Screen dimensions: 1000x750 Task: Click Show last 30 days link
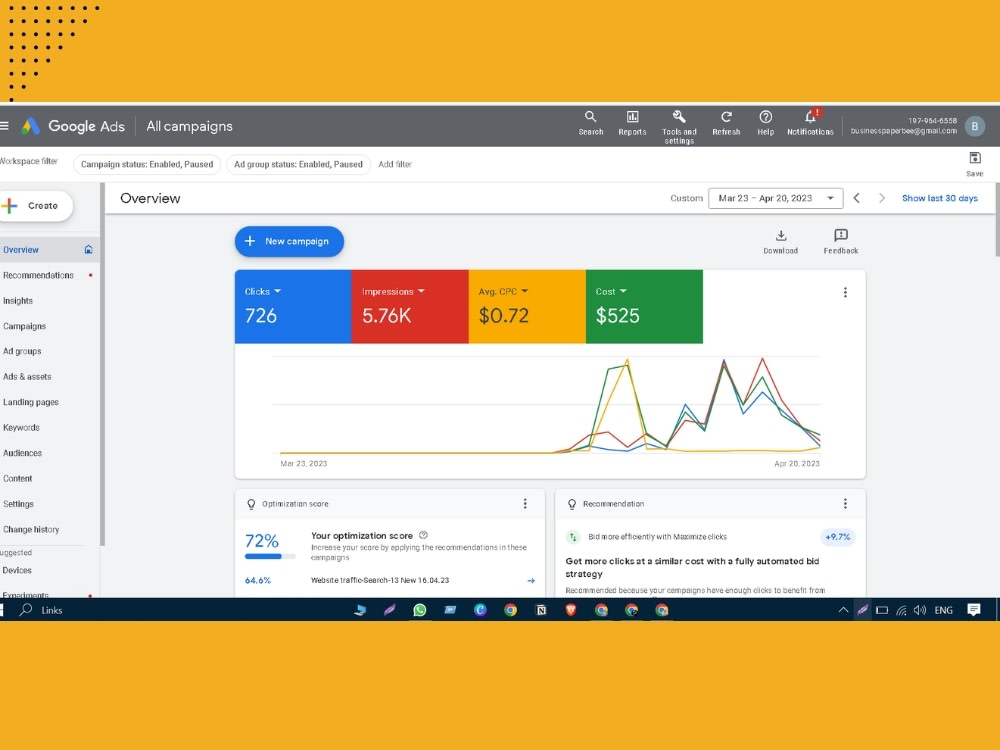tap(939, 198)
